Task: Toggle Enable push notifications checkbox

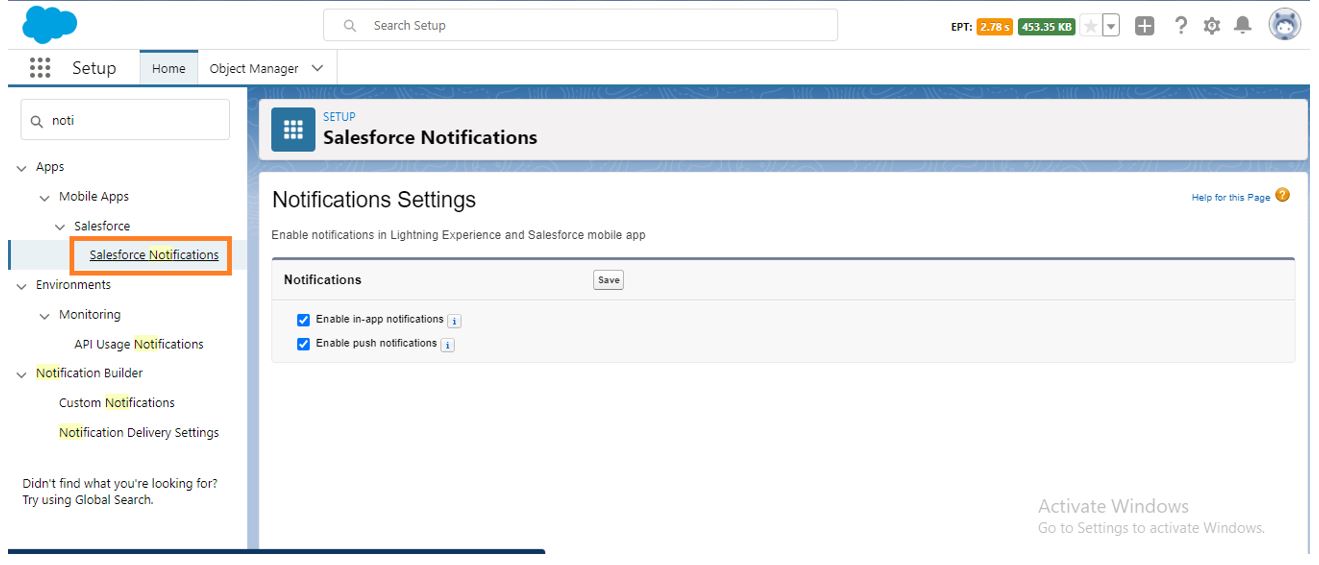Action: [x=304, y=344]
